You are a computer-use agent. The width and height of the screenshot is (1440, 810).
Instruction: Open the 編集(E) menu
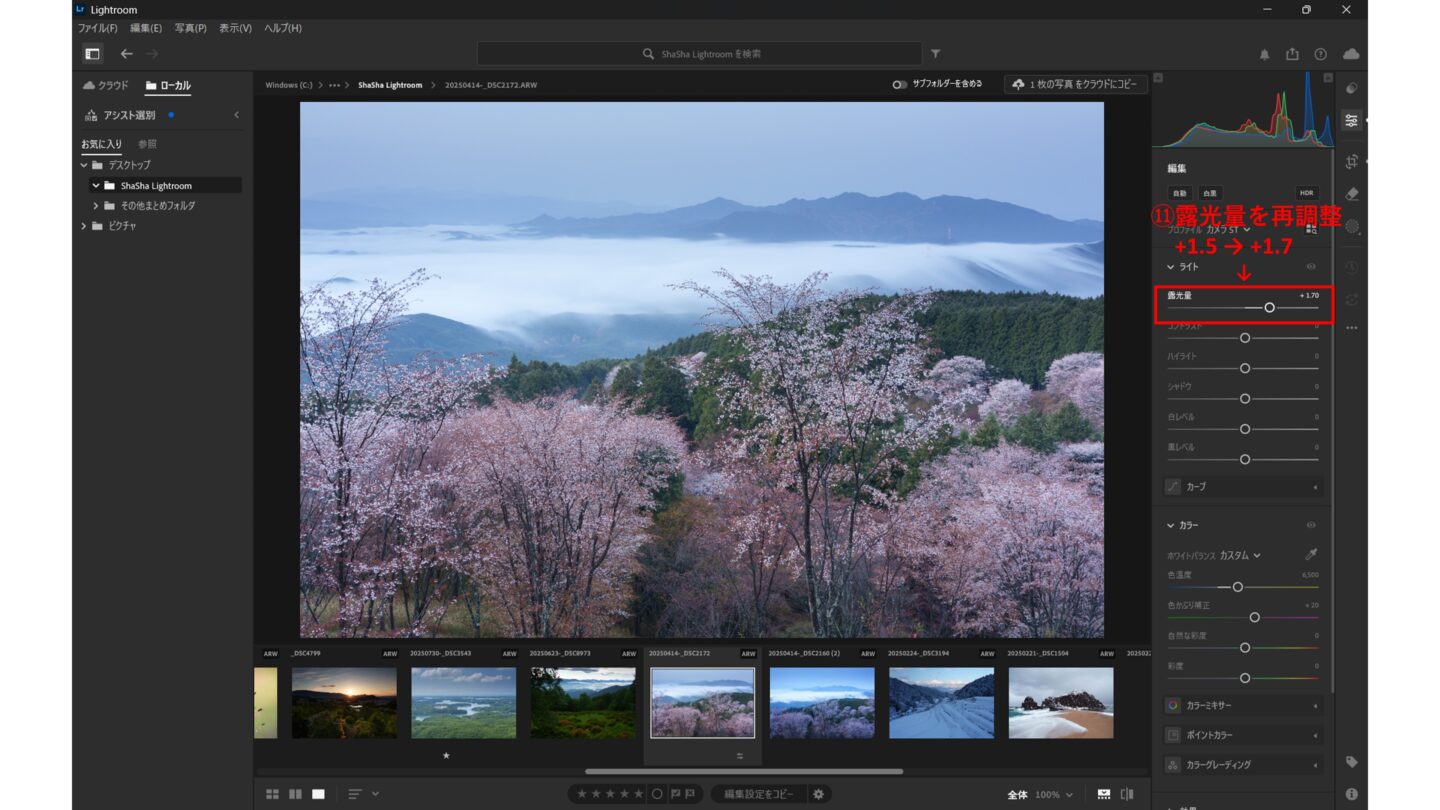point(146,28)
